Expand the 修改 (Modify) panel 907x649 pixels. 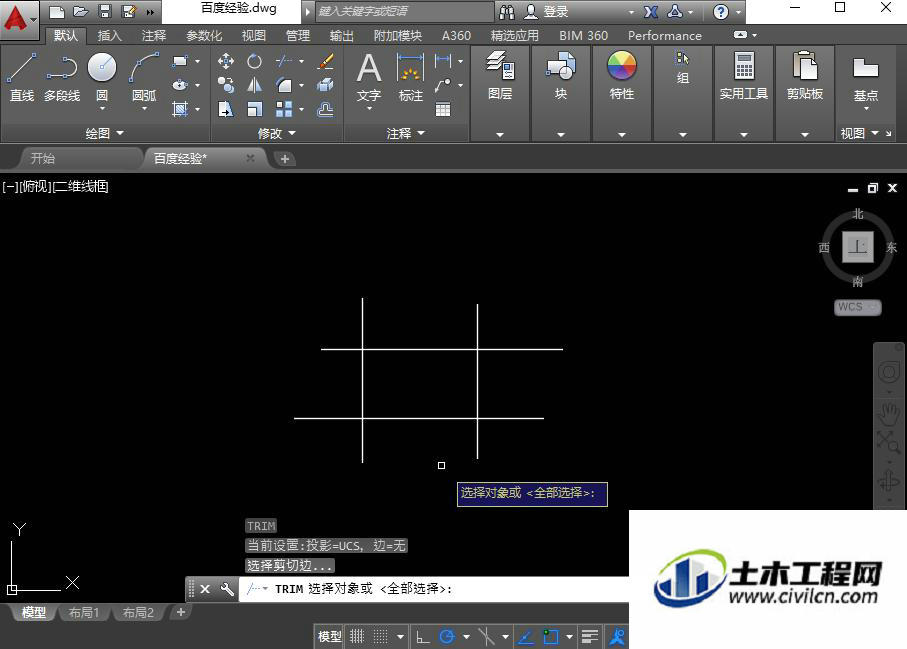coord(276,134)
